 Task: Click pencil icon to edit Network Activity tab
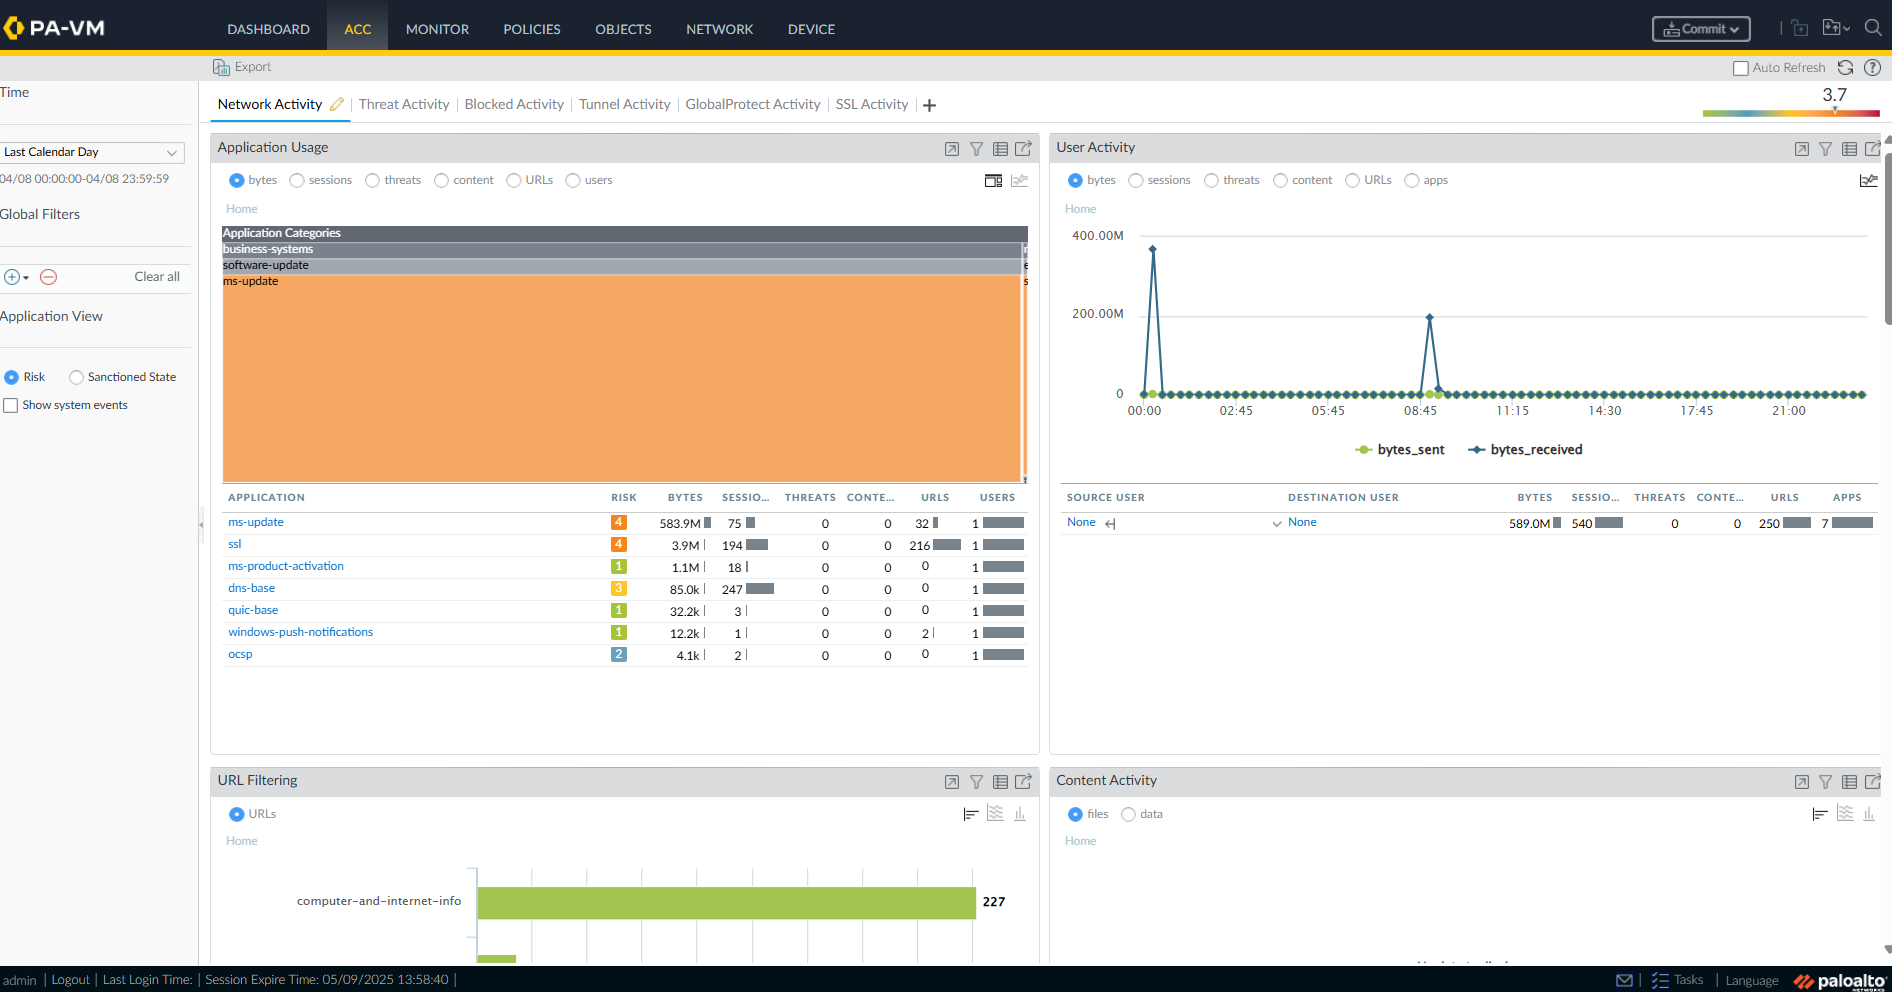[x=337, y=105]
